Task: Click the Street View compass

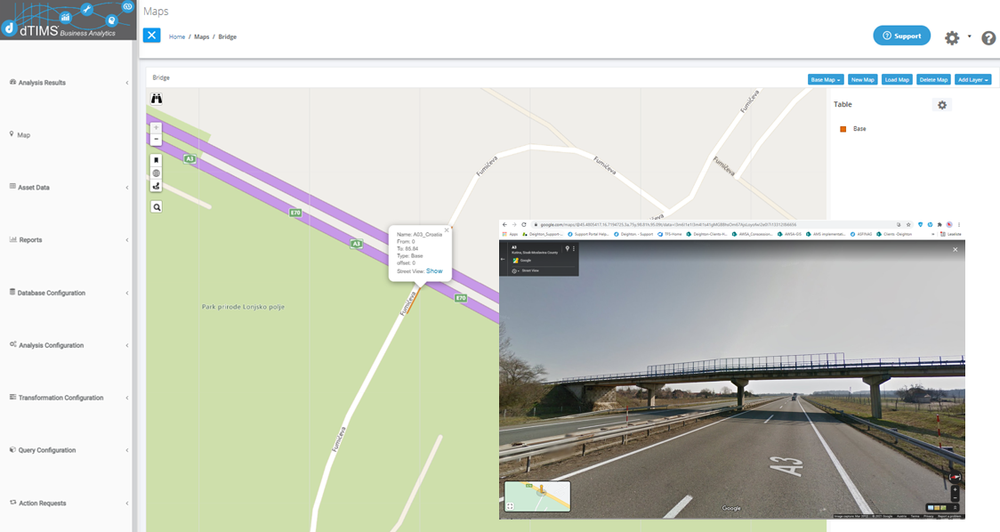Action: click(x=955, y=477)
